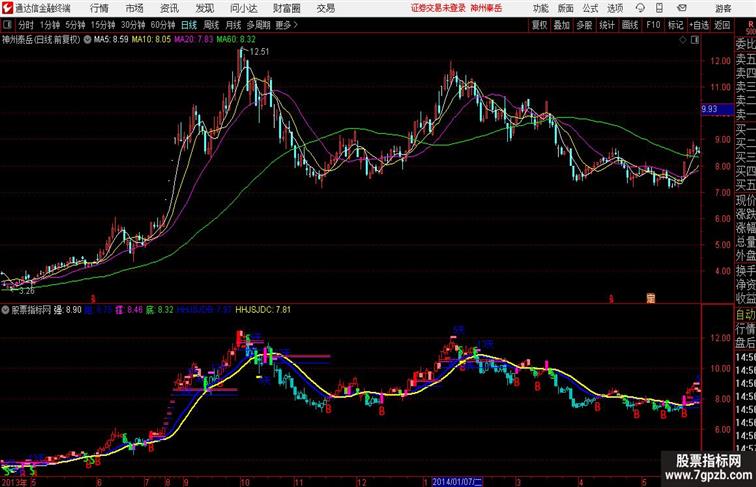Click the 复权 toolbar button
Image resolution: width=756 pixels, height=487 pixels.
tap(539, 25)
